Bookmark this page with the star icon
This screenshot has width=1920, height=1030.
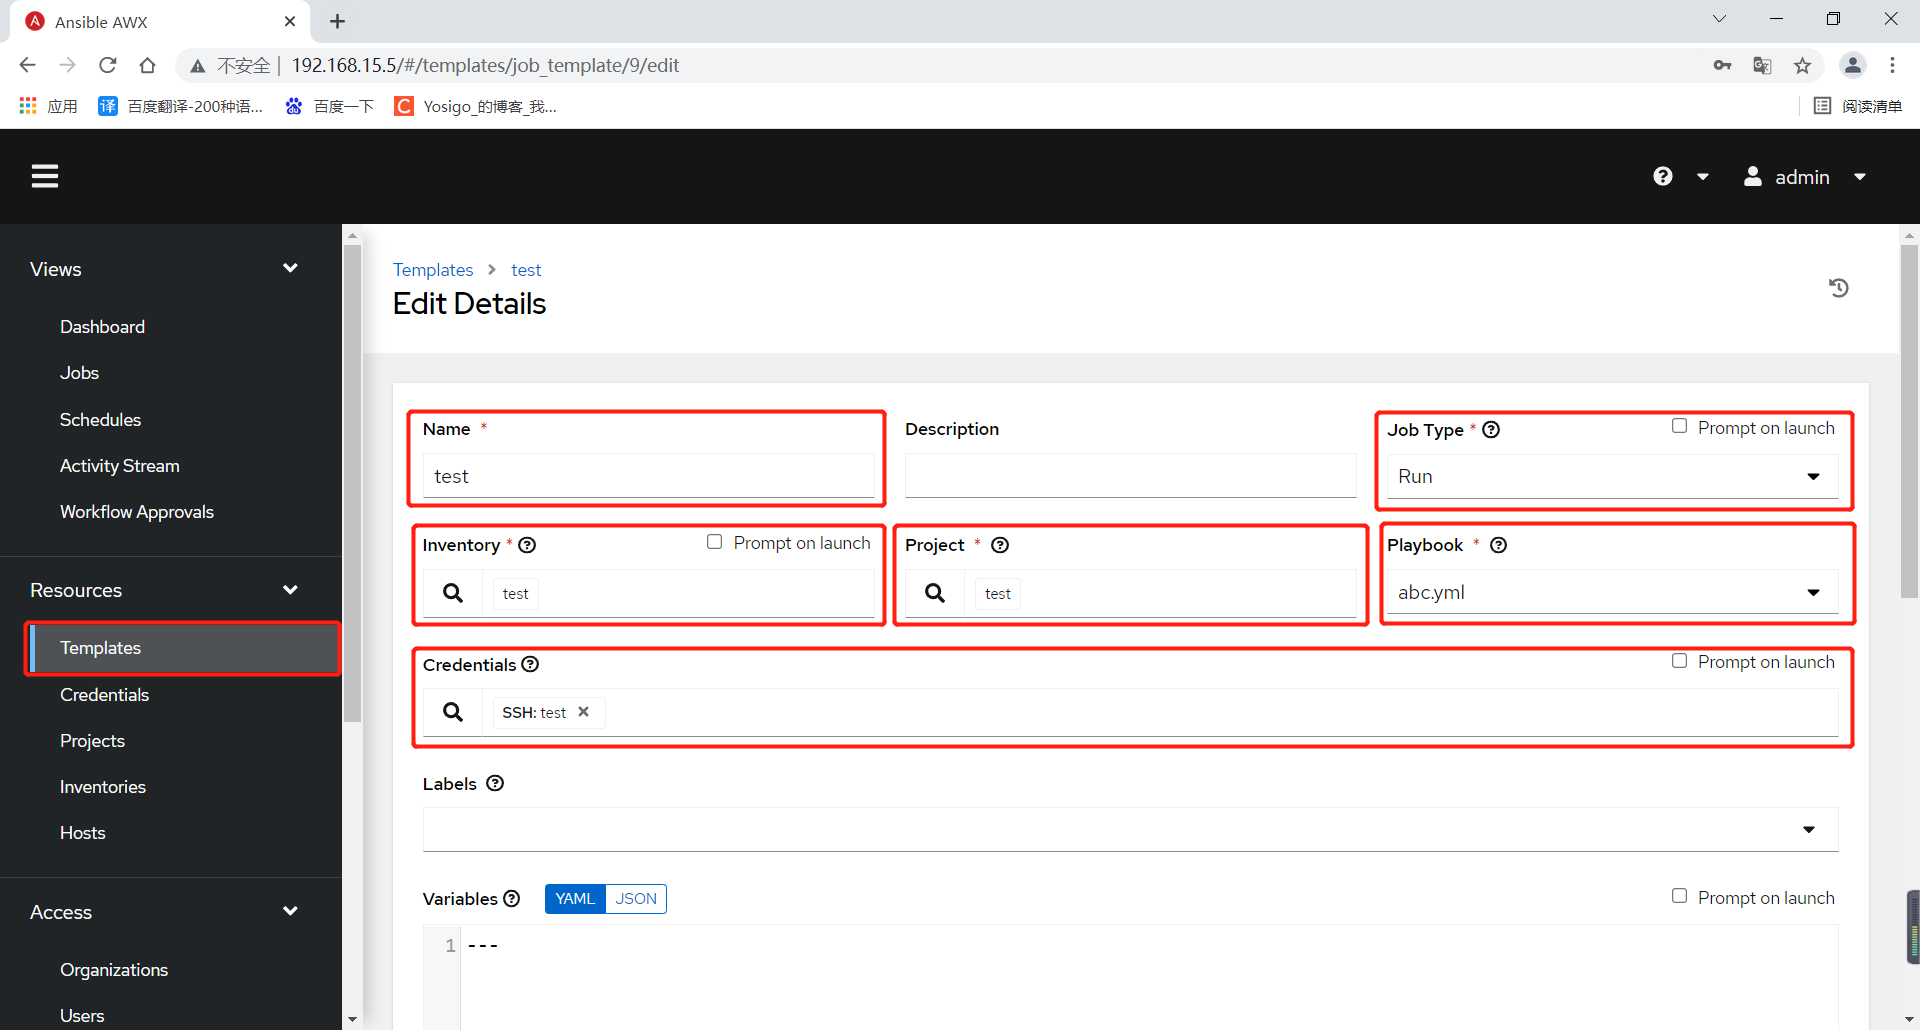click(1802, 65)
